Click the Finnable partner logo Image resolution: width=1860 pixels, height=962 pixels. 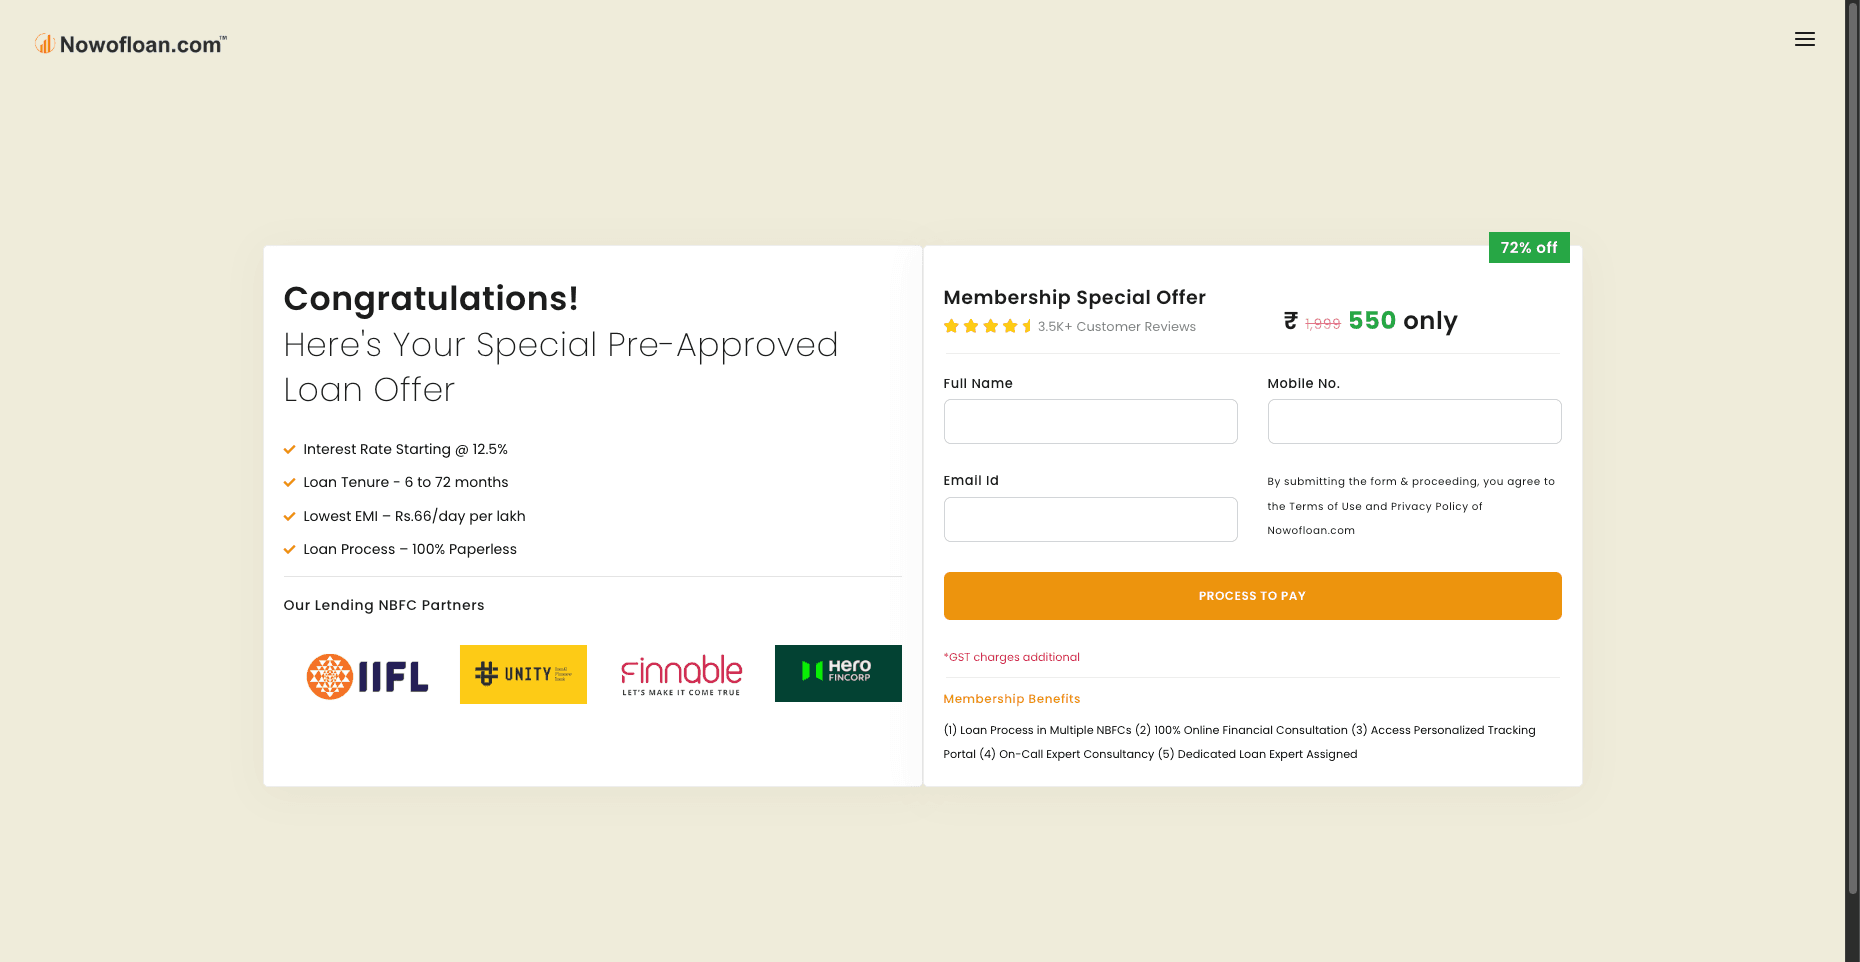(681, 675)
